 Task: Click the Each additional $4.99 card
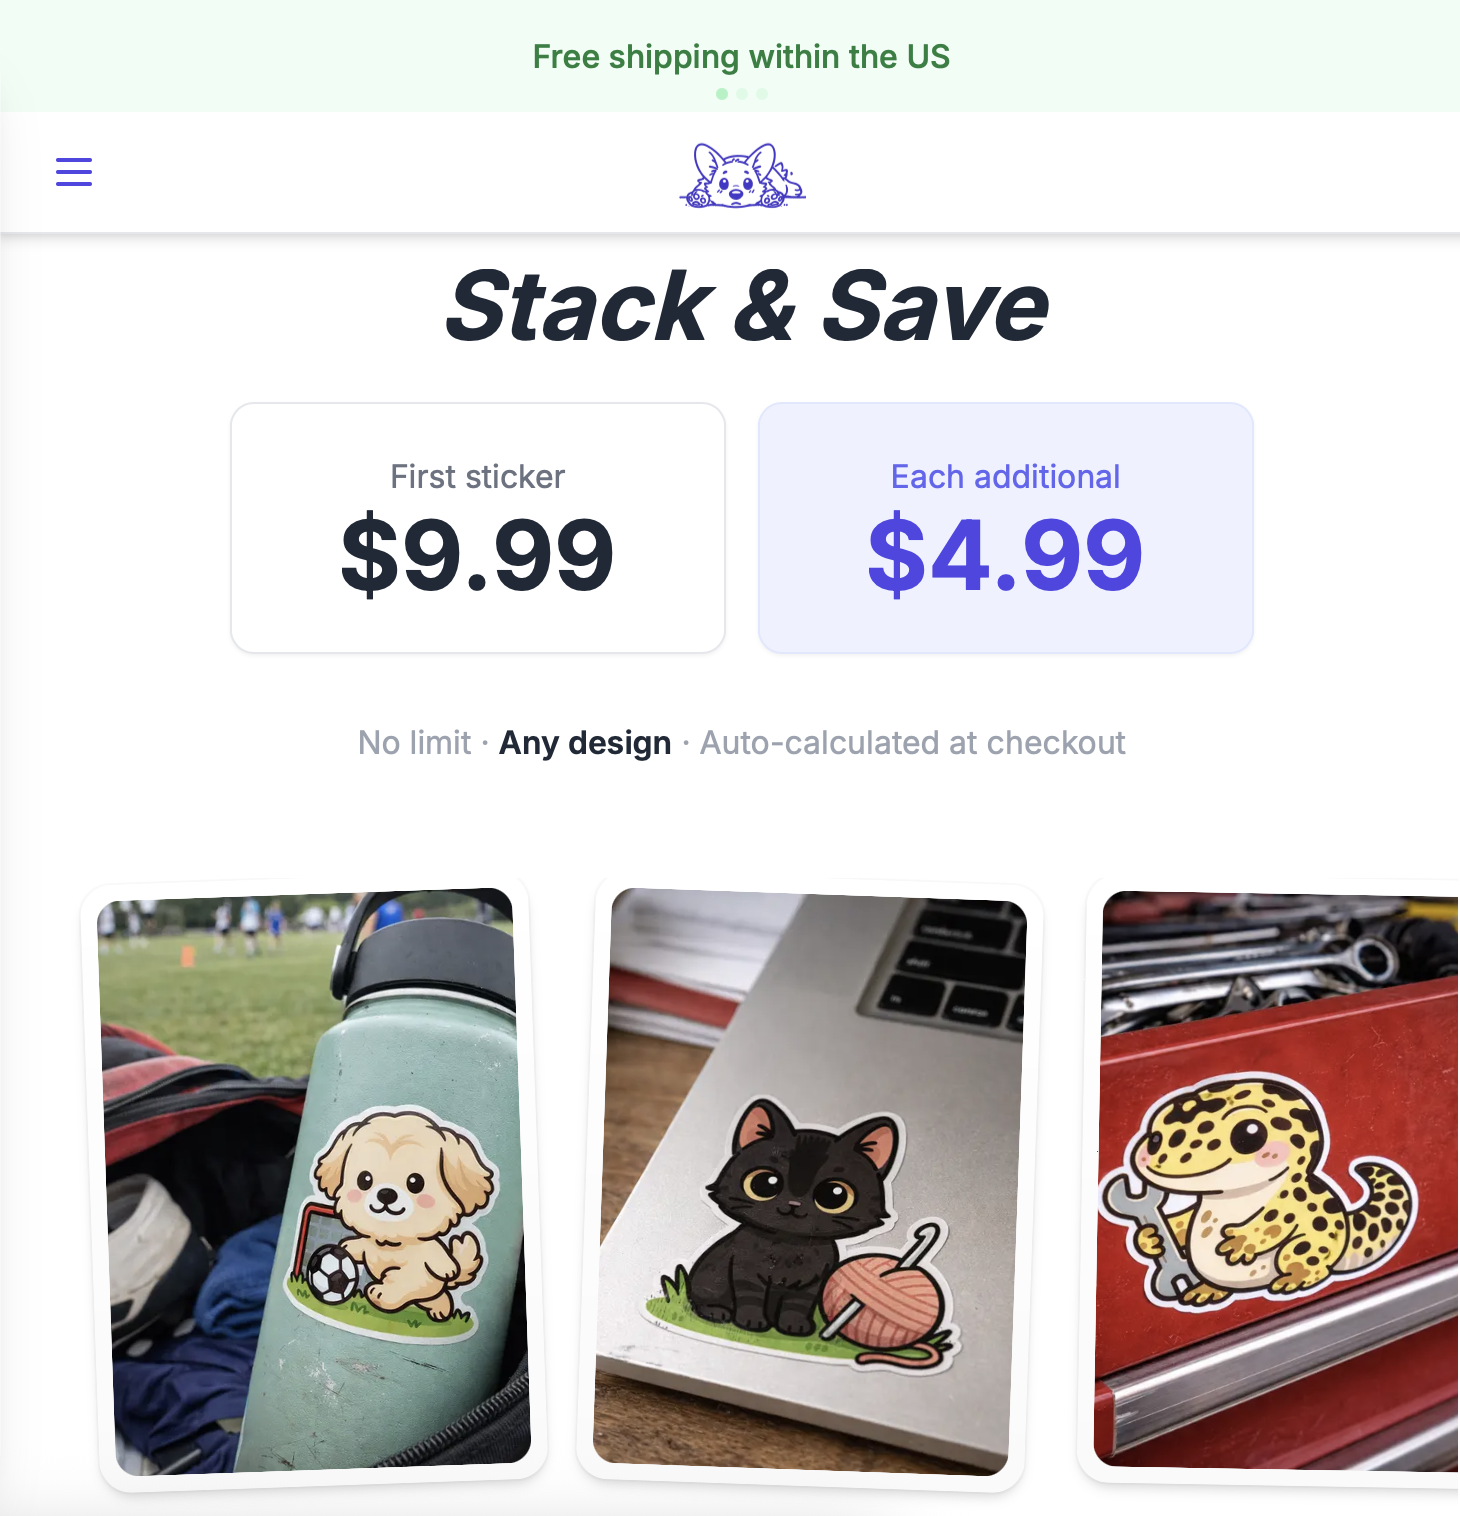[x=1006, y=528]
